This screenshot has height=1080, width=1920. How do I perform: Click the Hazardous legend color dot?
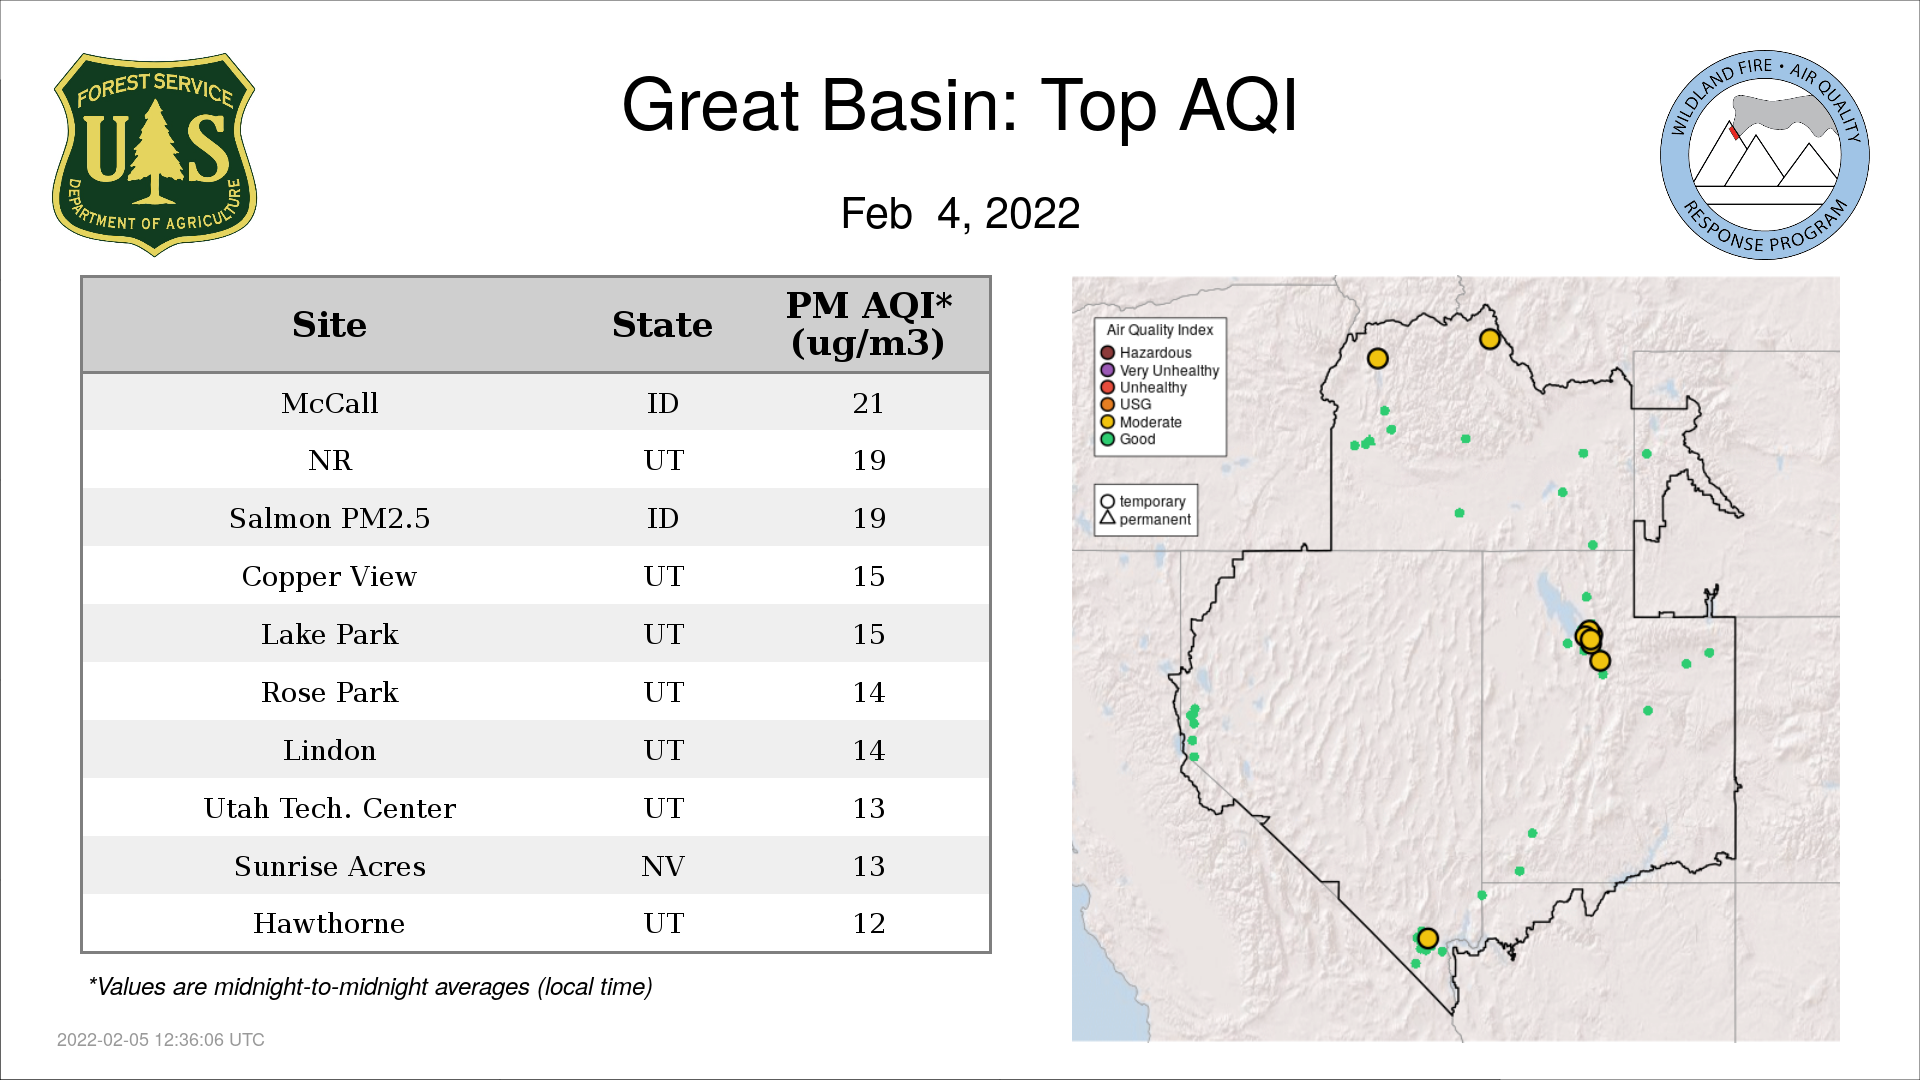click(1107, 353)
